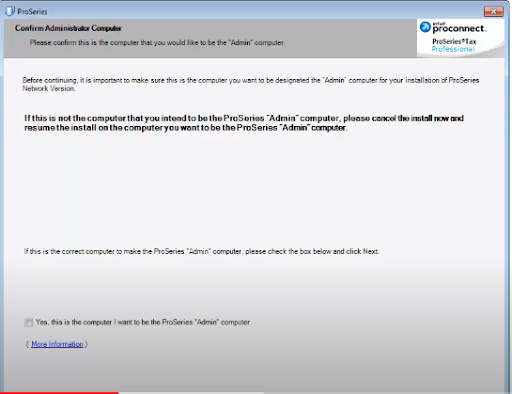512x394 pixels.
Task: Click the "Please confirm this is the computer" subtitle
Action: [x=157, y=43]
